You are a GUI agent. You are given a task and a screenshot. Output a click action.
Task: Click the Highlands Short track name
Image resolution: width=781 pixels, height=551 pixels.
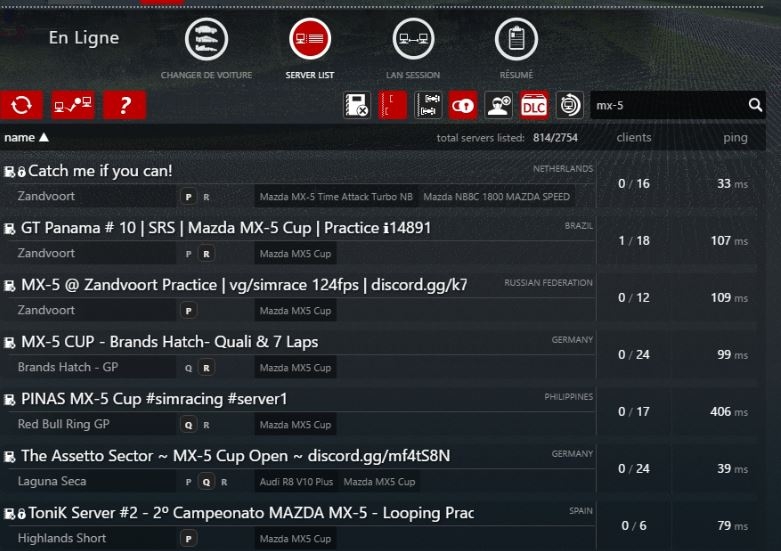click(x=62, y=538)
